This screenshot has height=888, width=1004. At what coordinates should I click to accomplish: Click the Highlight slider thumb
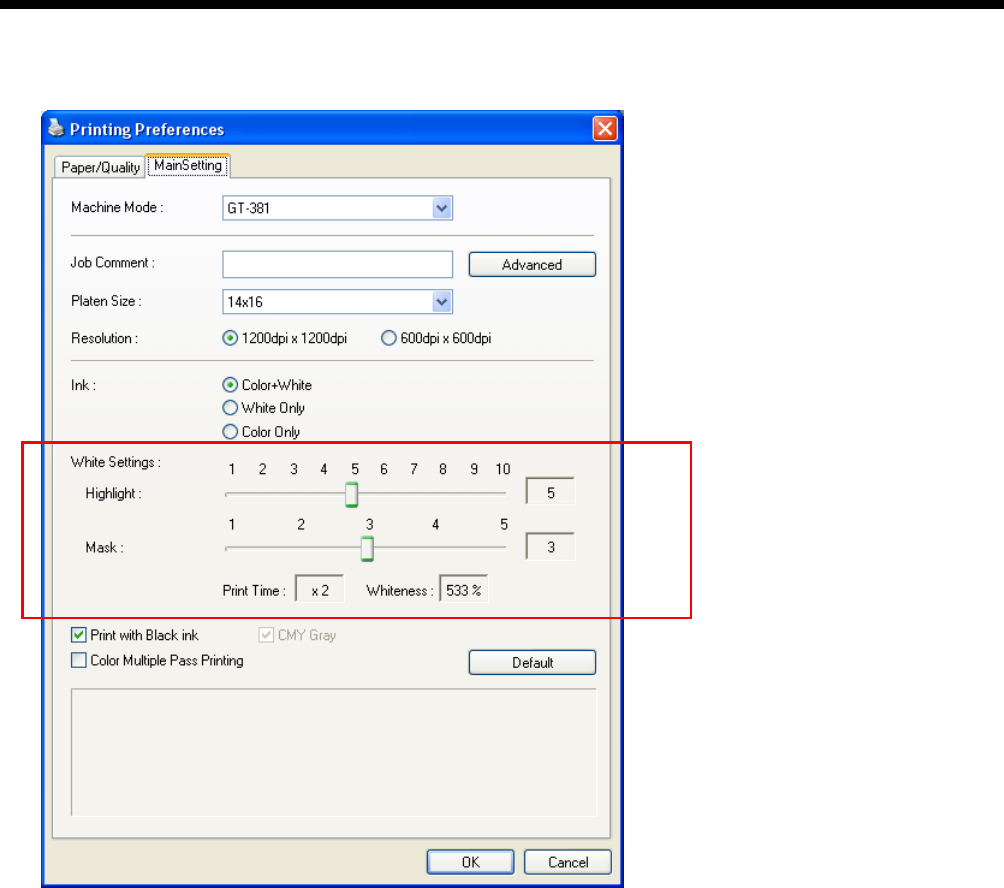tap(352, 494)
